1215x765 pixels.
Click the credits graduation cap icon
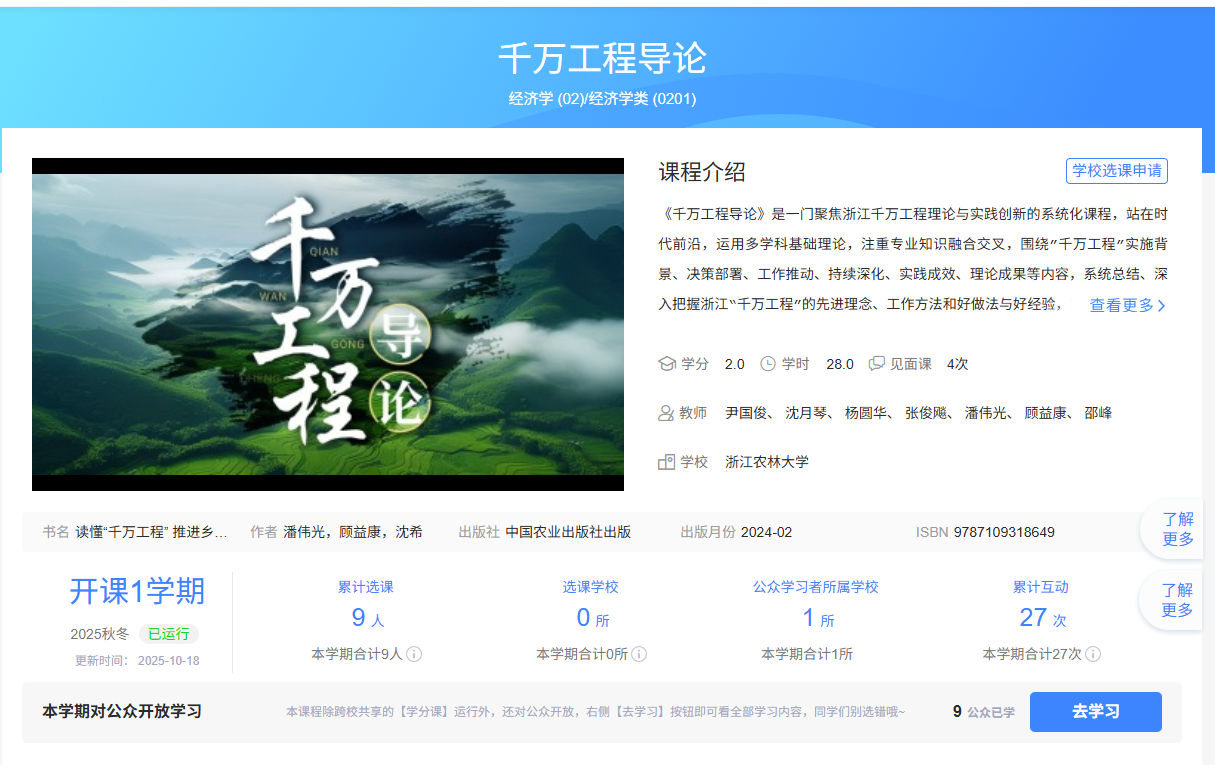coord(667,364)
